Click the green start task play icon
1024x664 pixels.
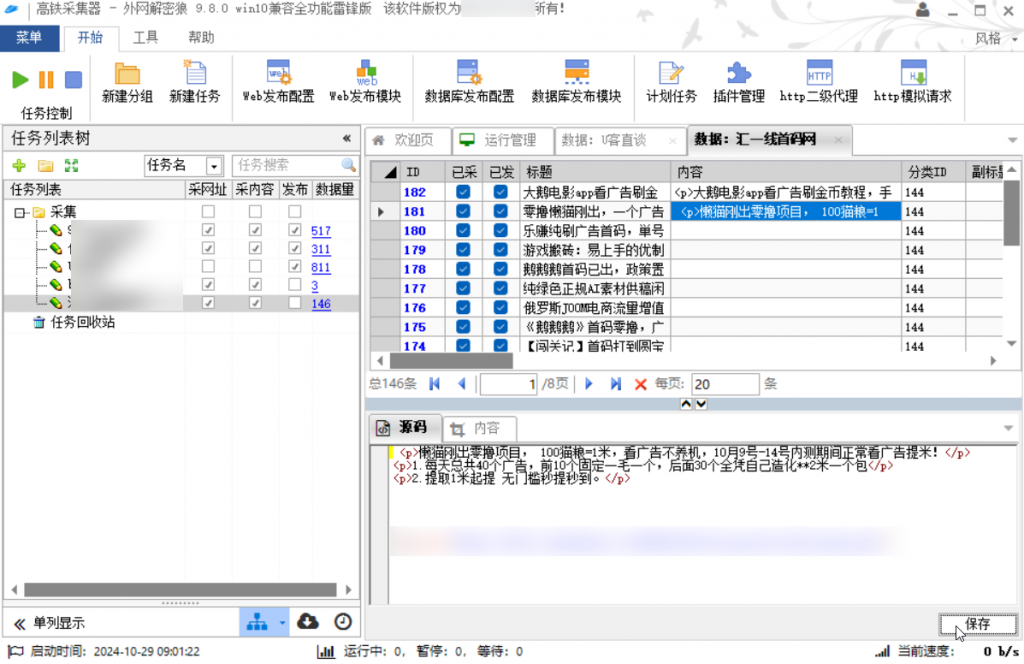[x=20, y=80]
